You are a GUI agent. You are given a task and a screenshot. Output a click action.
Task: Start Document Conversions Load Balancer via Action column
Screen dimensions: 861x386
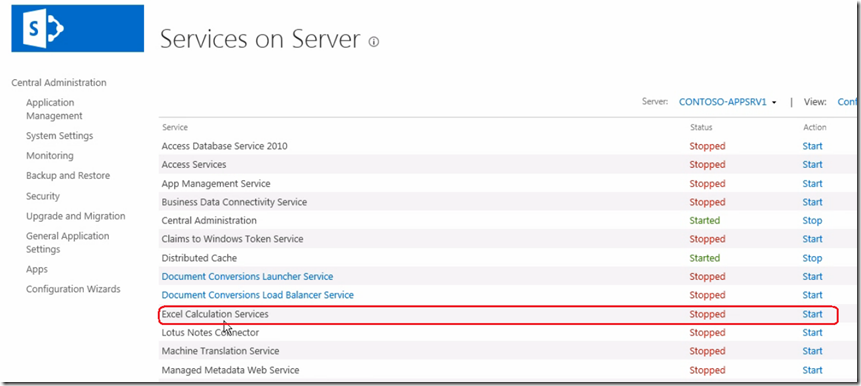[x=812, y=295]
